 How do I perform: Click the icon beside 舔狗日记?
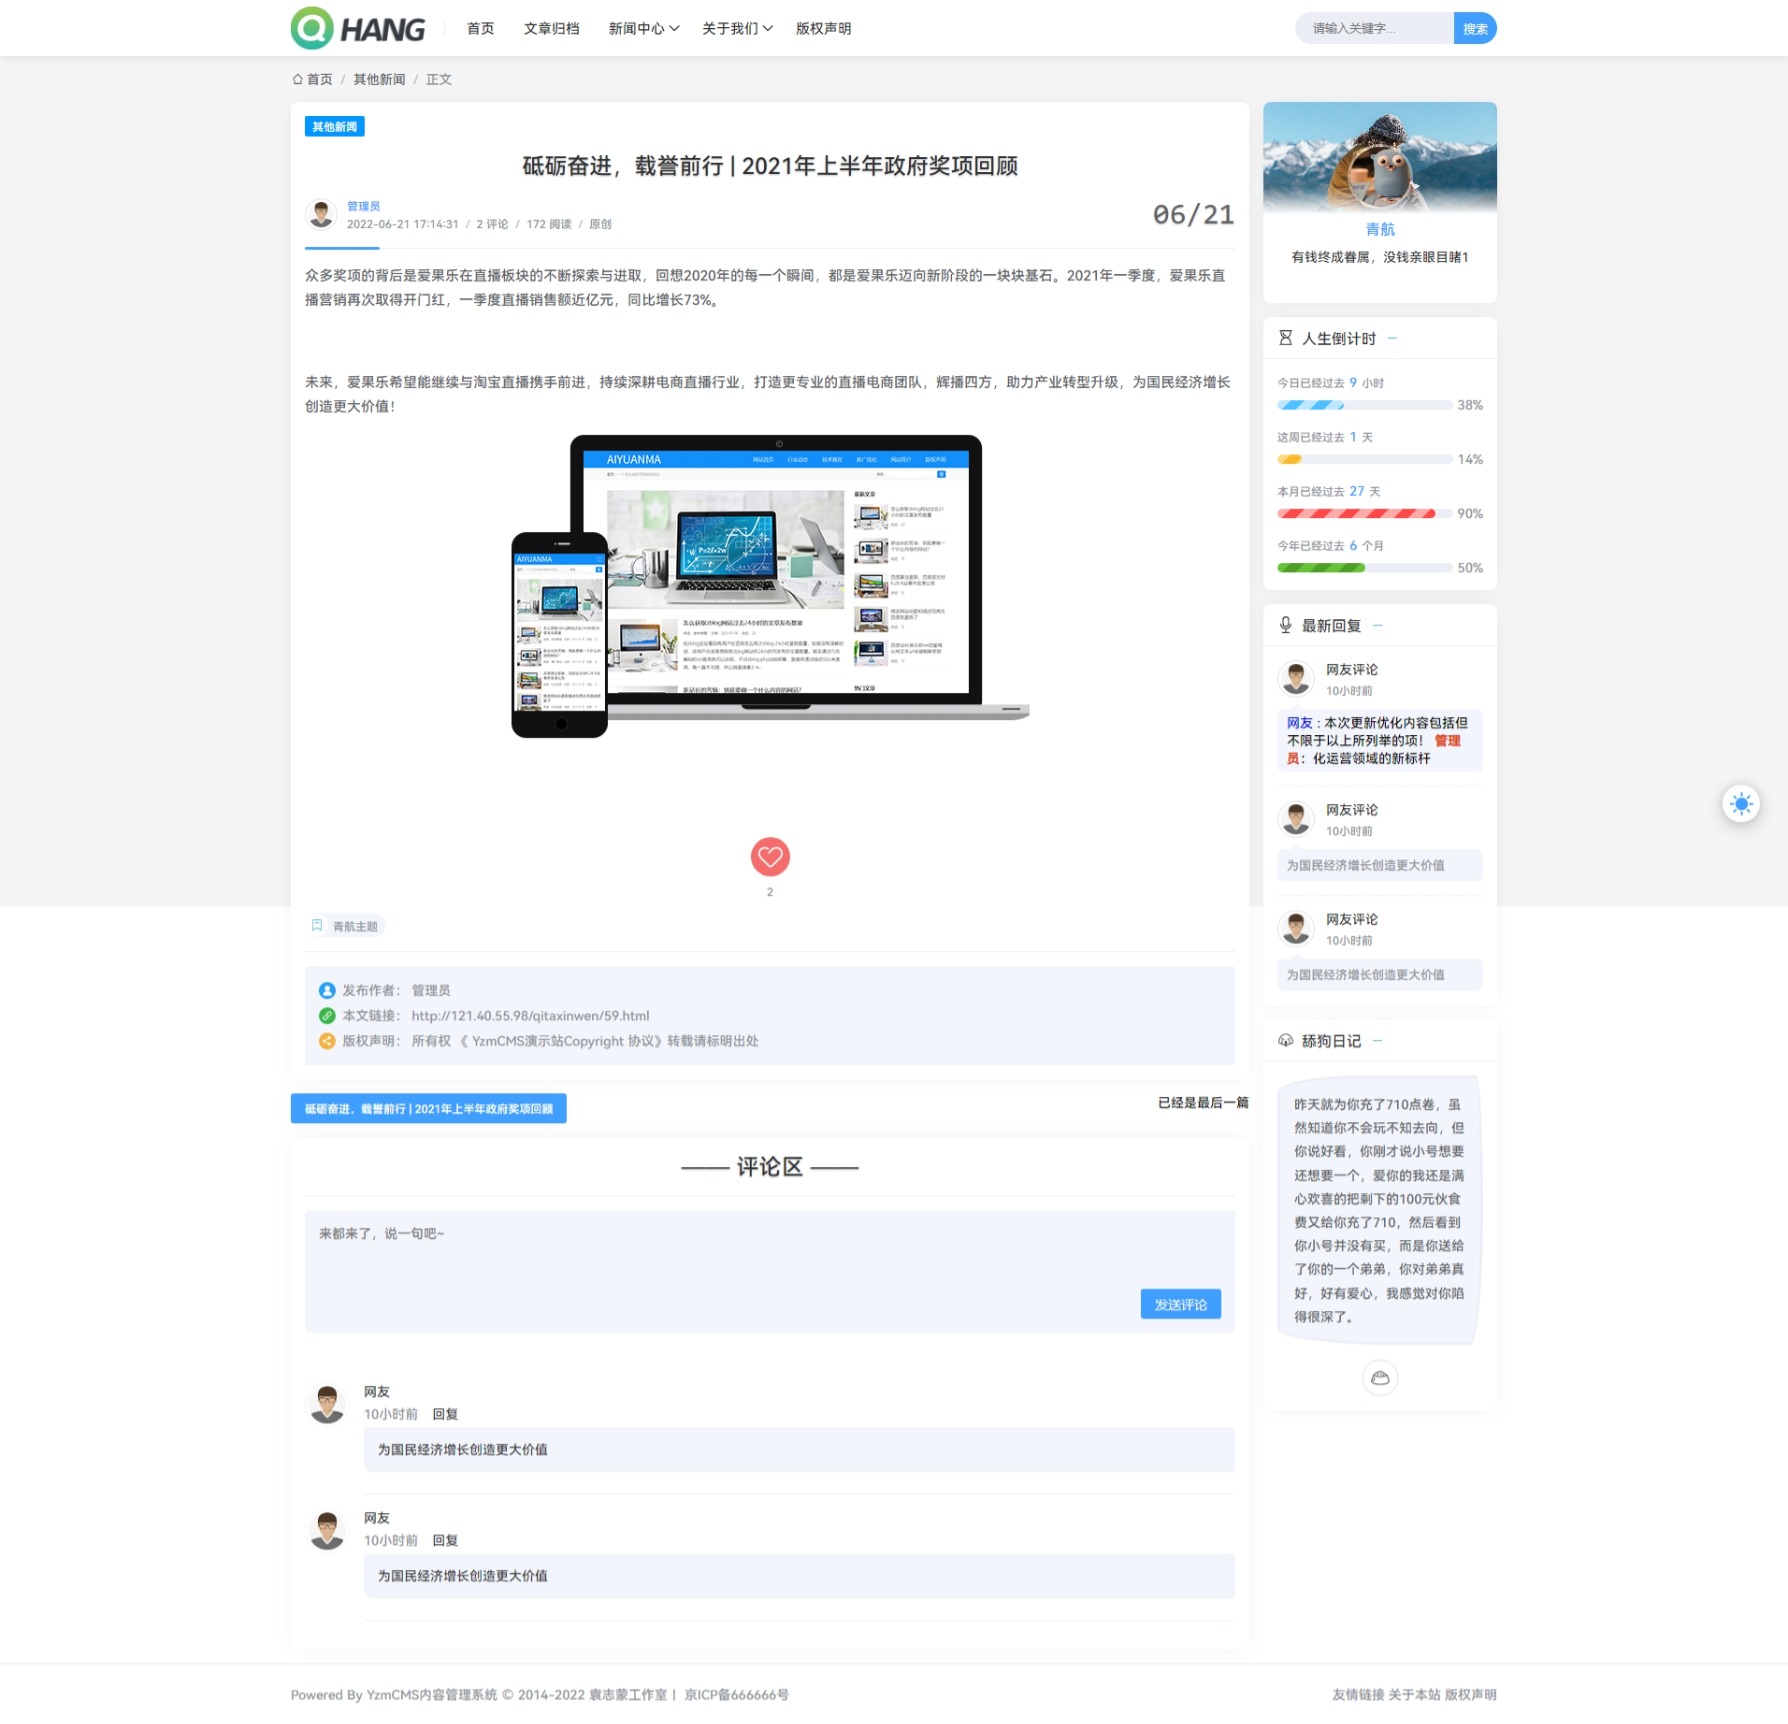(x=1286, y=1041)
